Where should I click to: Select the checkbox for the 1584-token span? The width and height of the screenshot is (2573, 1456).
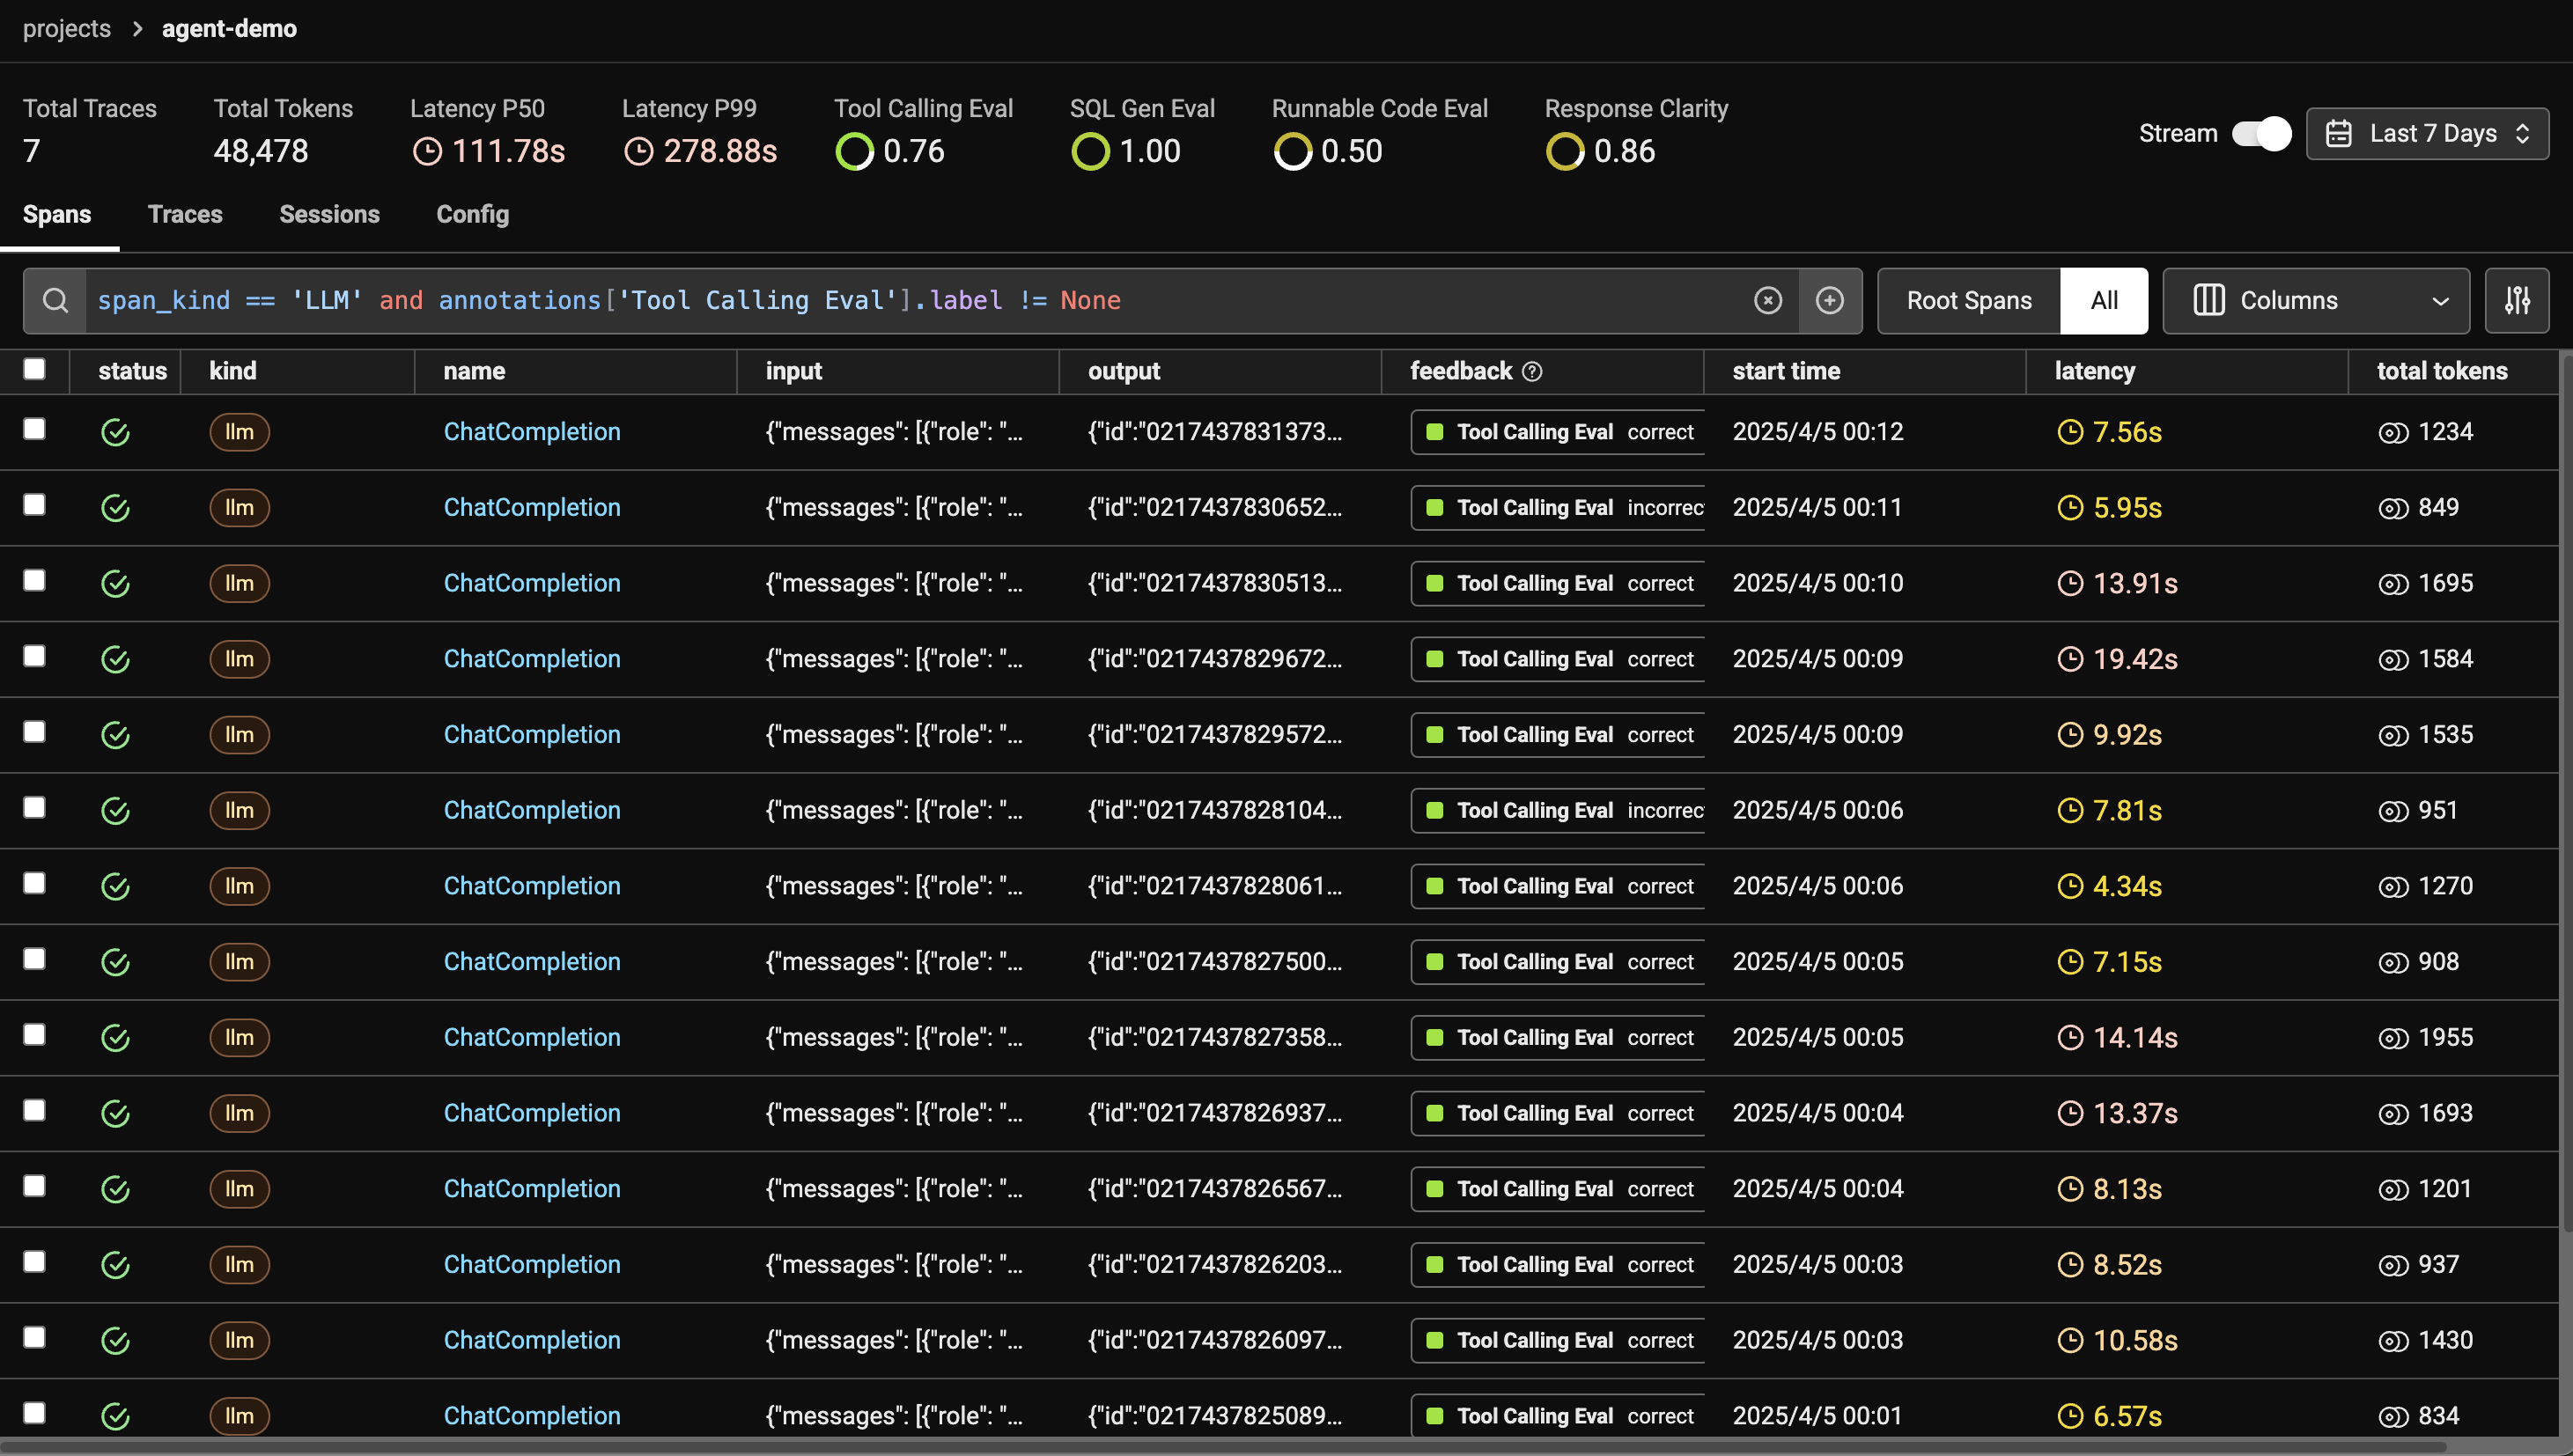pos(34,656)
